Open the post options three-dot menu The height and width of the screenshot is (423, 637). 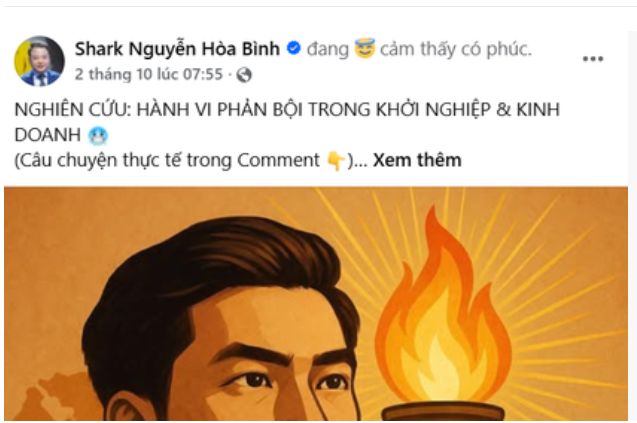click(x=593, y=59)
